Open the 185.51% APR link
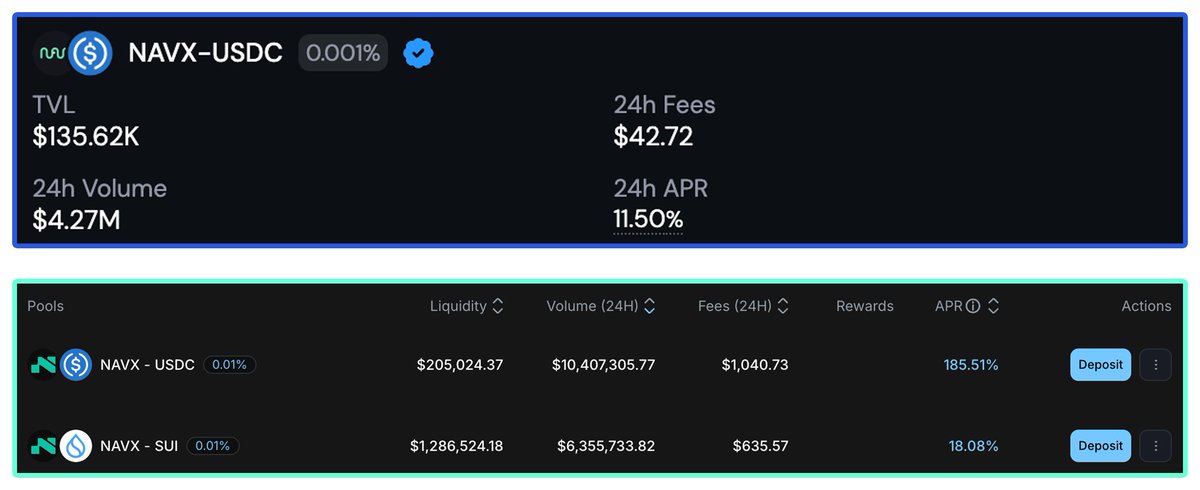 [x=971, y=365]
